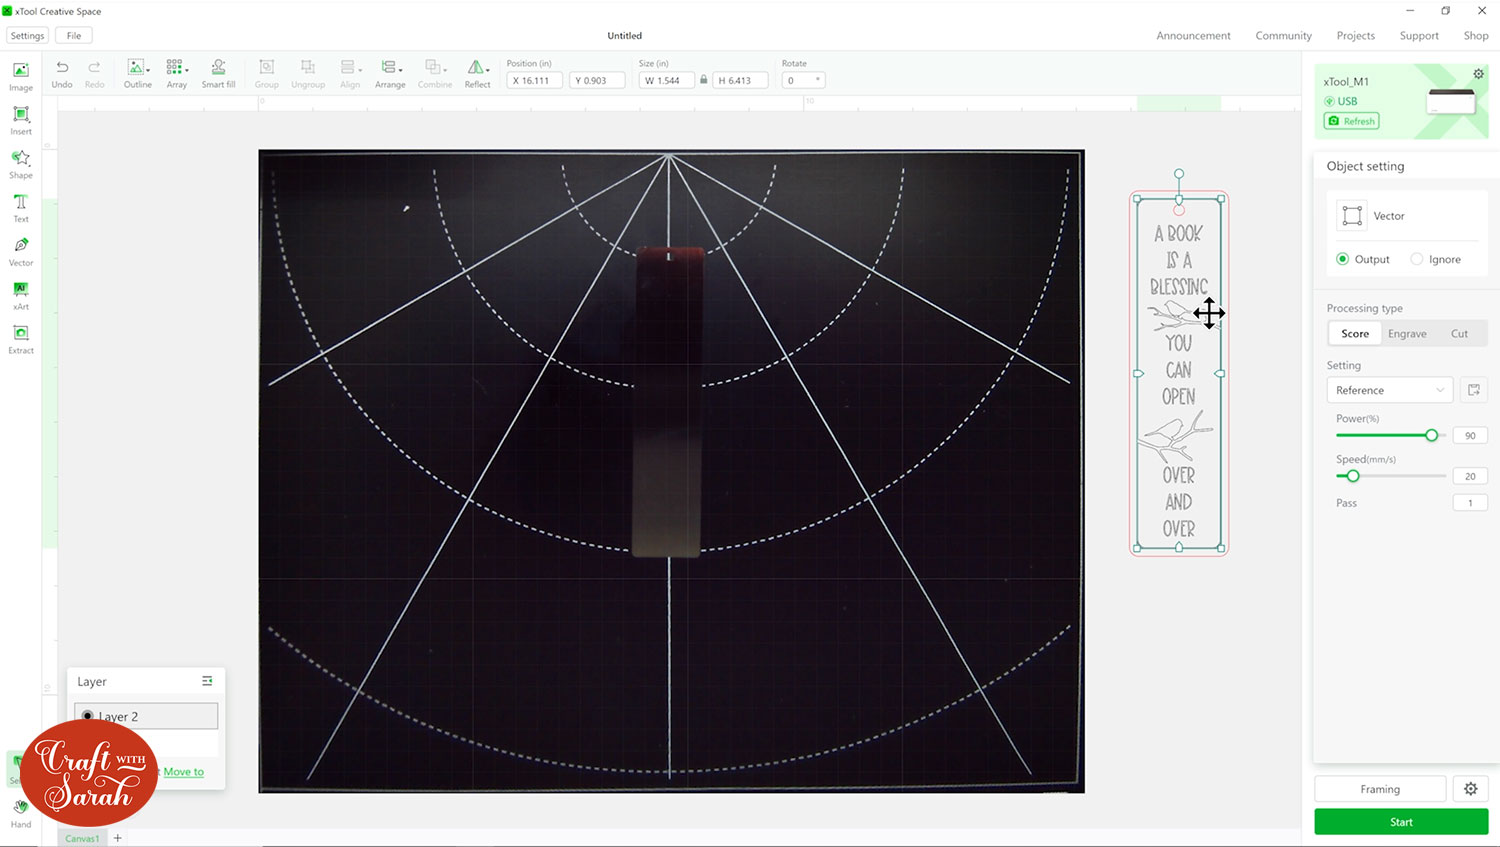Viewport: 1500px width, 847px height.
Task: Select the Canvas1 tab
Action: click(82, 838)
